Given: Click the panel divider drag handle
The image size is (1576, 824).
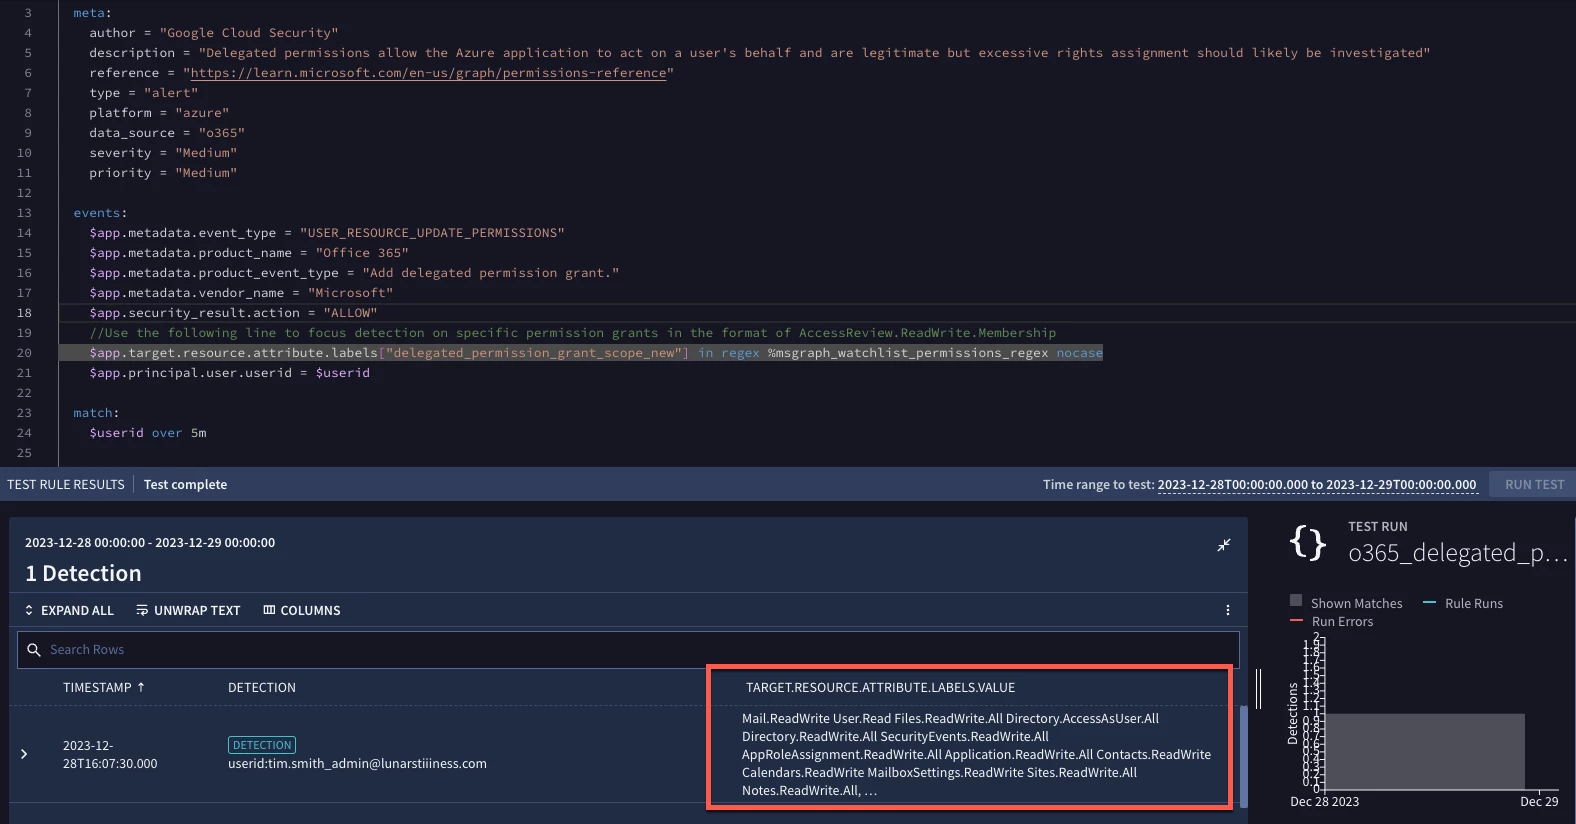Looking at the screenshot, I should (1258, 689).
